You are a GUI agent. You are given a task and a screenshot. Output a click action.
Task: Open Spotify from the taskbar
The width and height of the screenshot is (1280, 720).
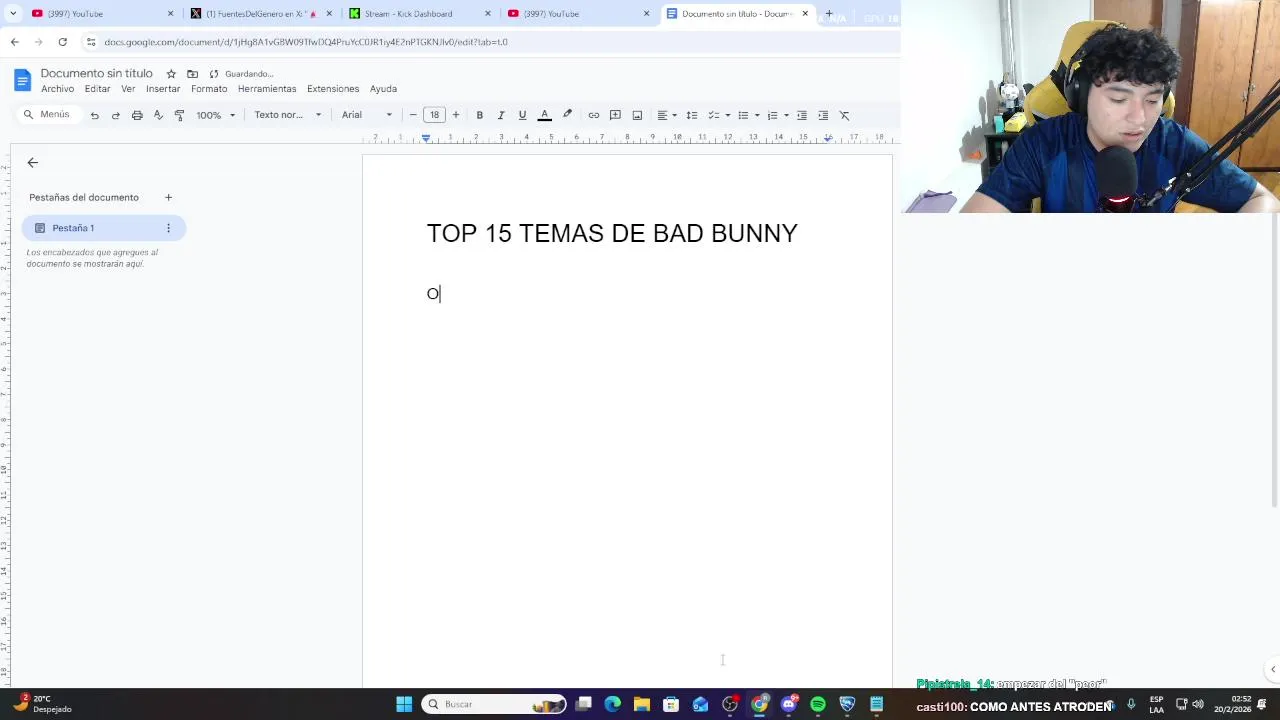click(x=818, y=704)
